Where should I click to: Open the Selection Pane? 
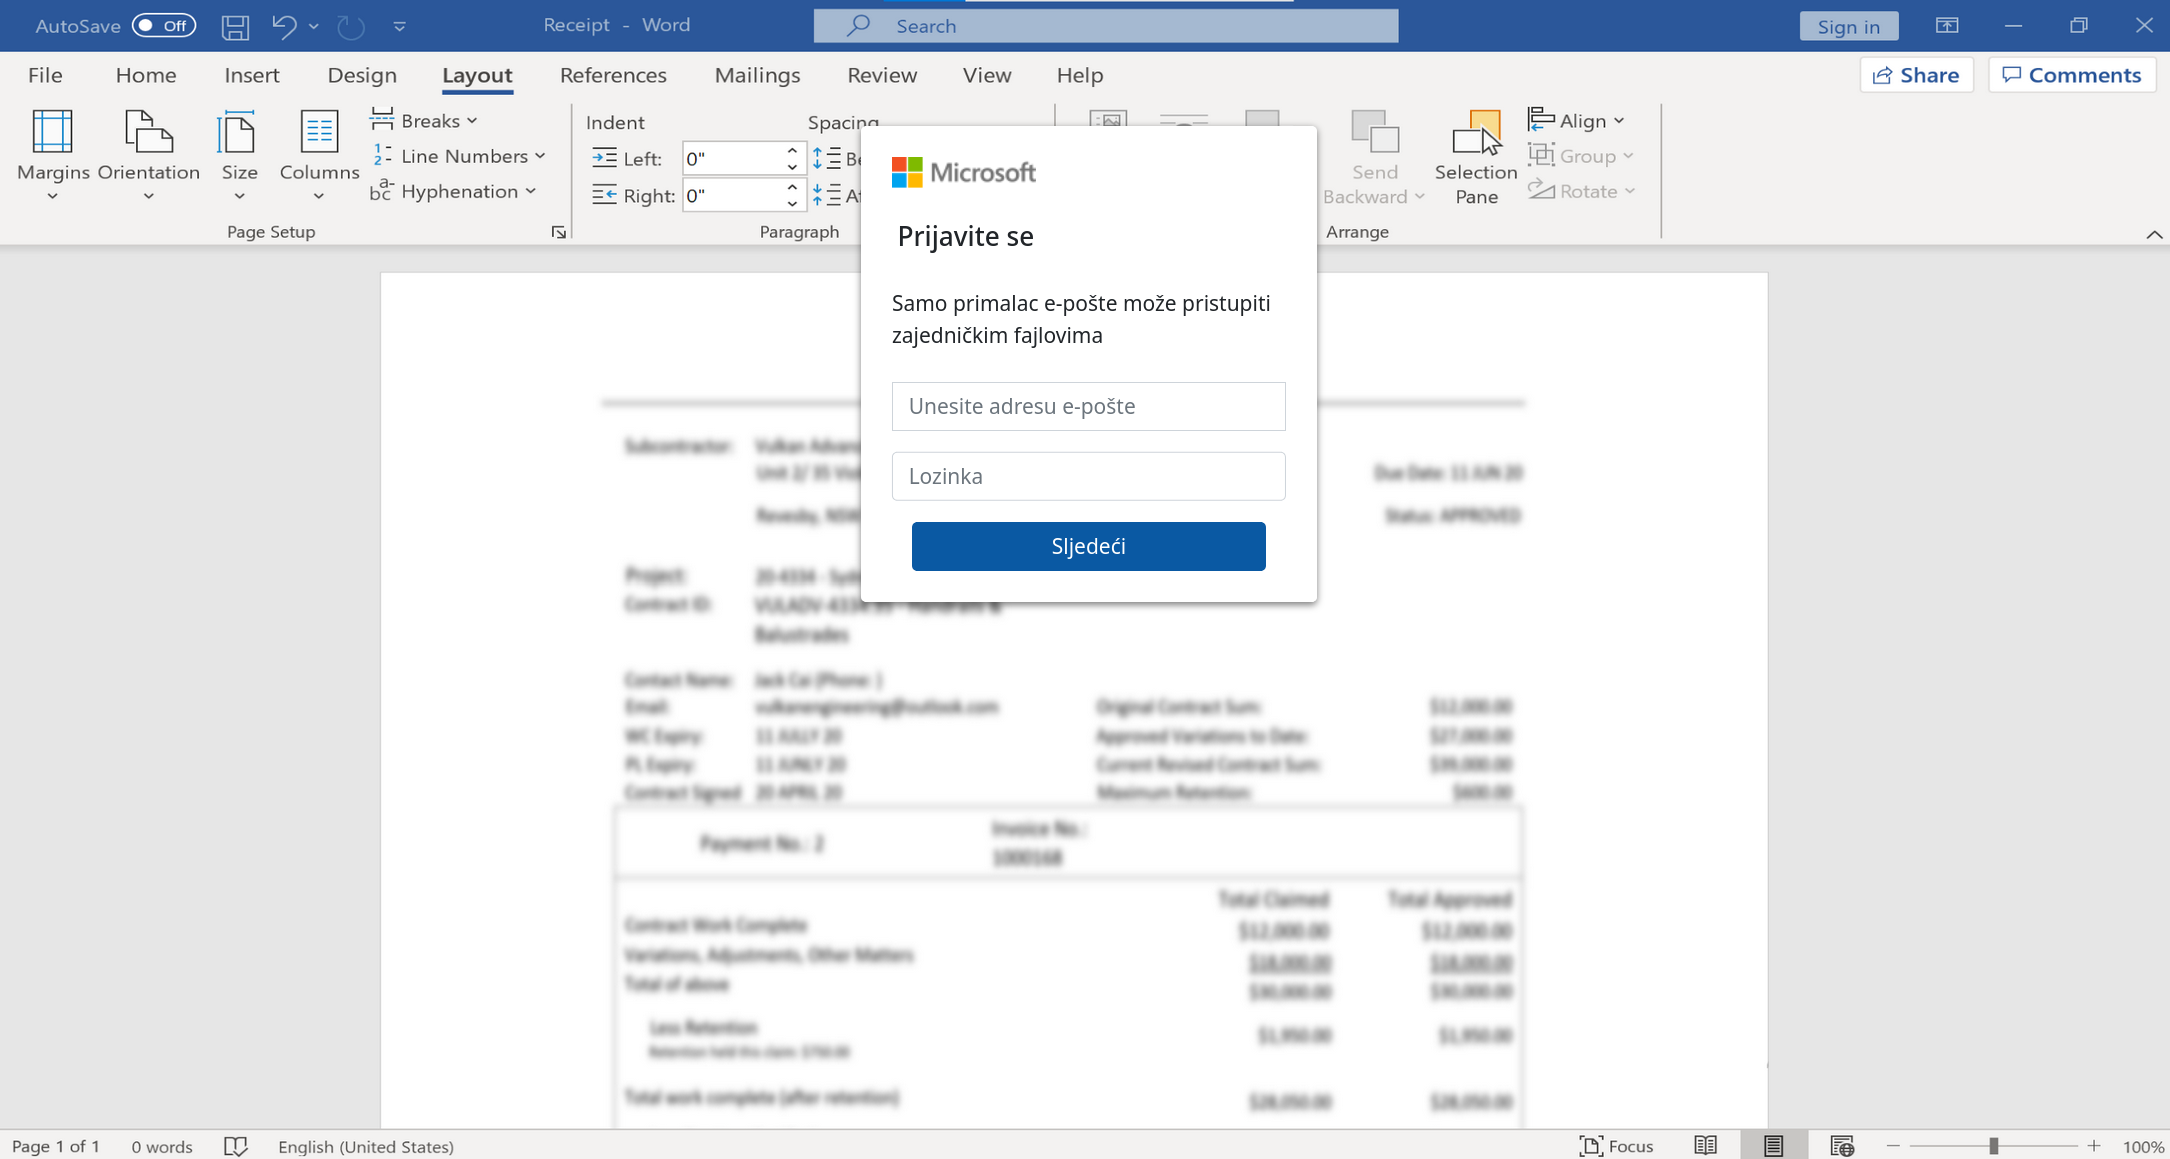1476,157
